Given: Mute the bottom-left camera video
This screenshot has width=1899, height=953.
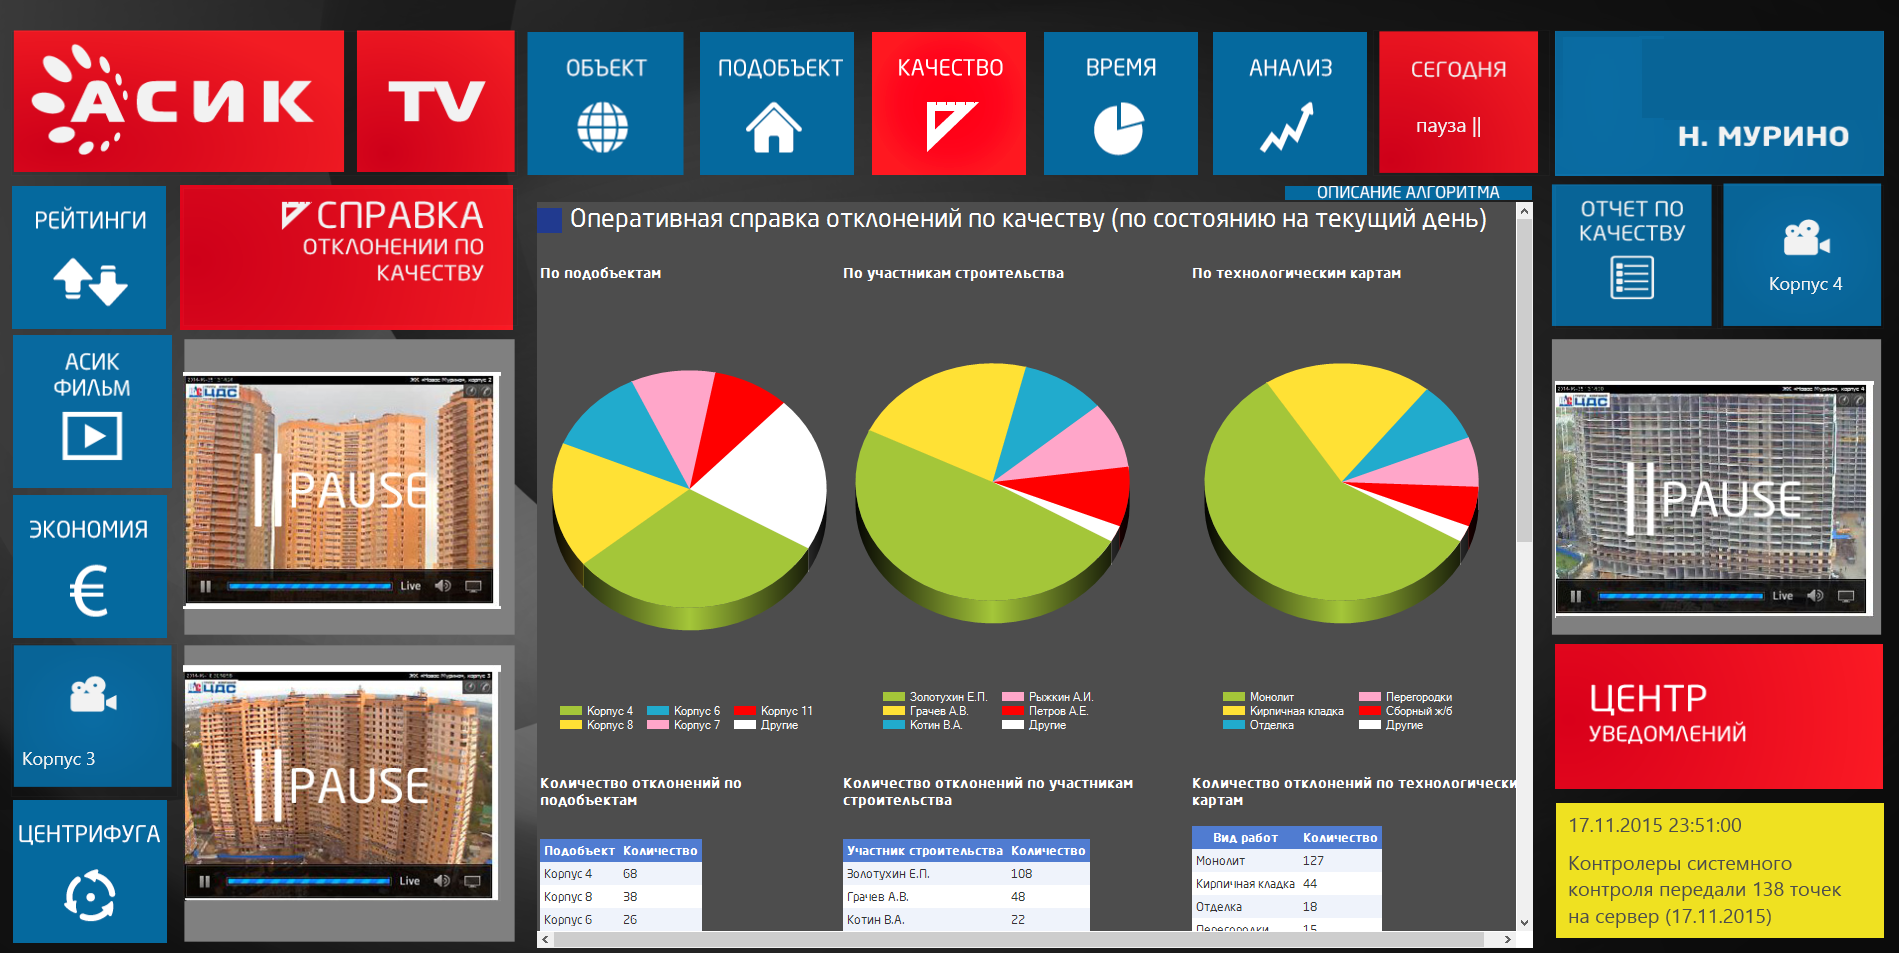Looking at the screenshot, I should pos(442,881).
